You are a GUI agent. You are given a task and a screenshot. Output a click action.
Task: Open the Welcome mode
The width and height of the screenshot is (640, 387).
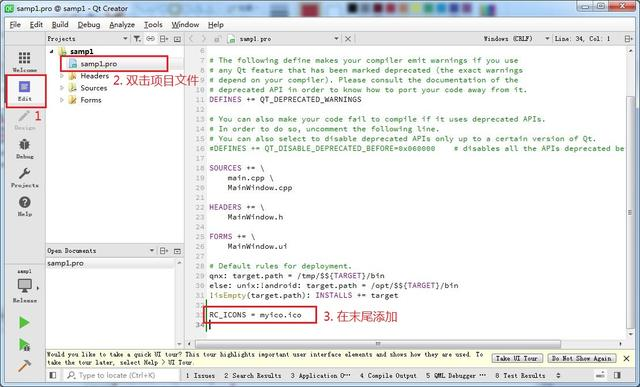coord(24,61)
